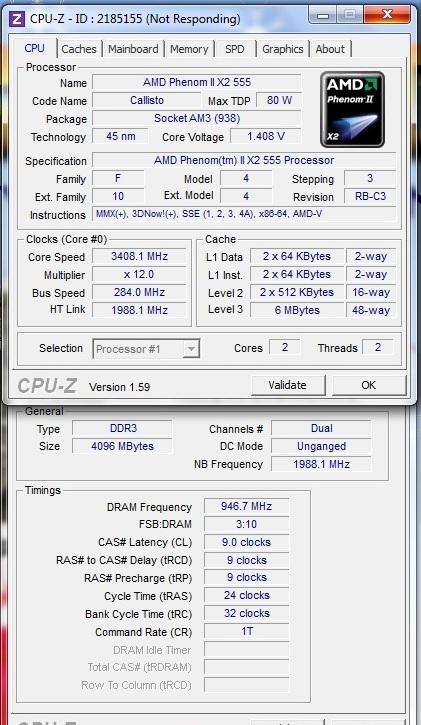Click the RAS# Precharge value 9 clocks
Viewport: 421px width, 725px height.
[x=246, y=578]
